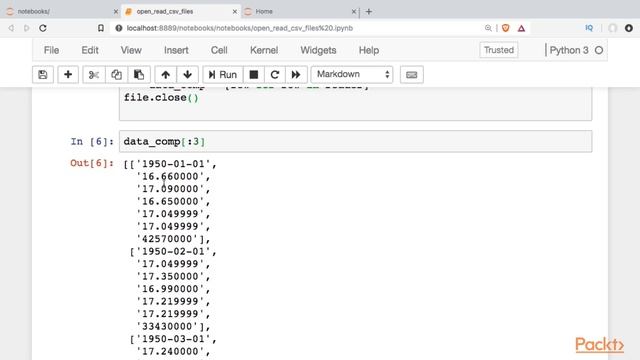The width and height of the screenshot is (640, 360).
Task: Click the IQ extension icon
Action: tap(589, 28)
